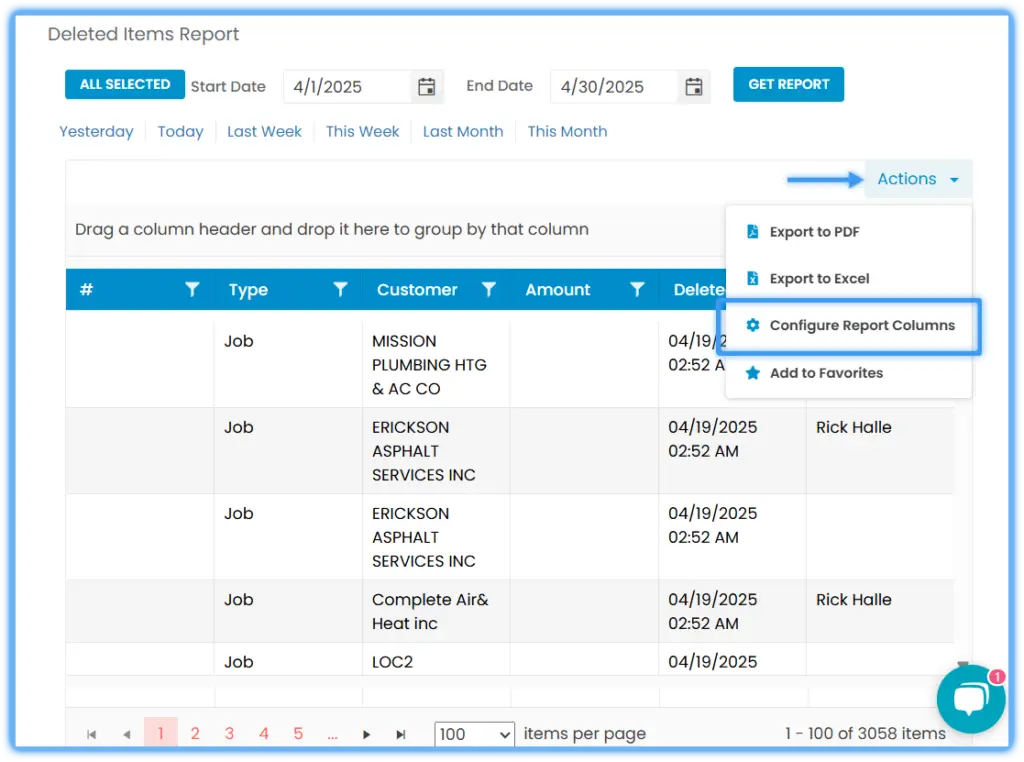Click the gear icon for Configure Report Columns
1024x762 pixels.
coord(752,325)
